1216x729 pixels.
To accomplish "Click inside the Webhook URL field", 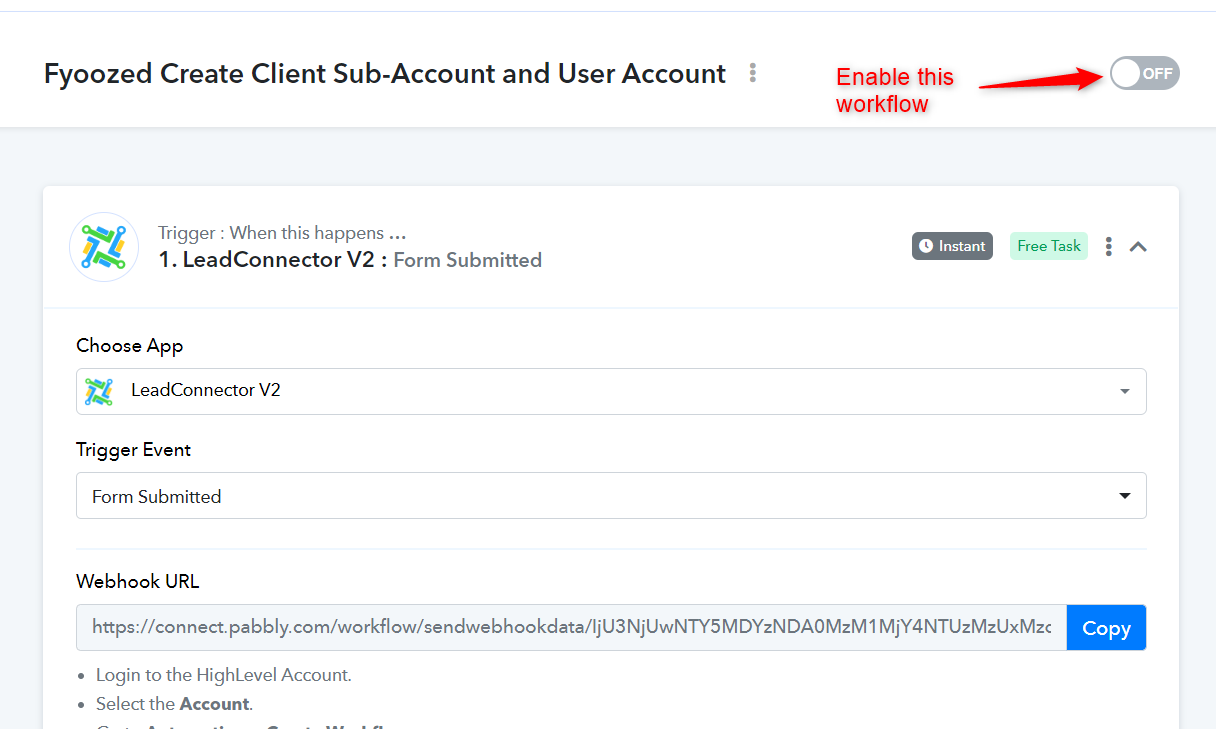I will click(571, 628).
